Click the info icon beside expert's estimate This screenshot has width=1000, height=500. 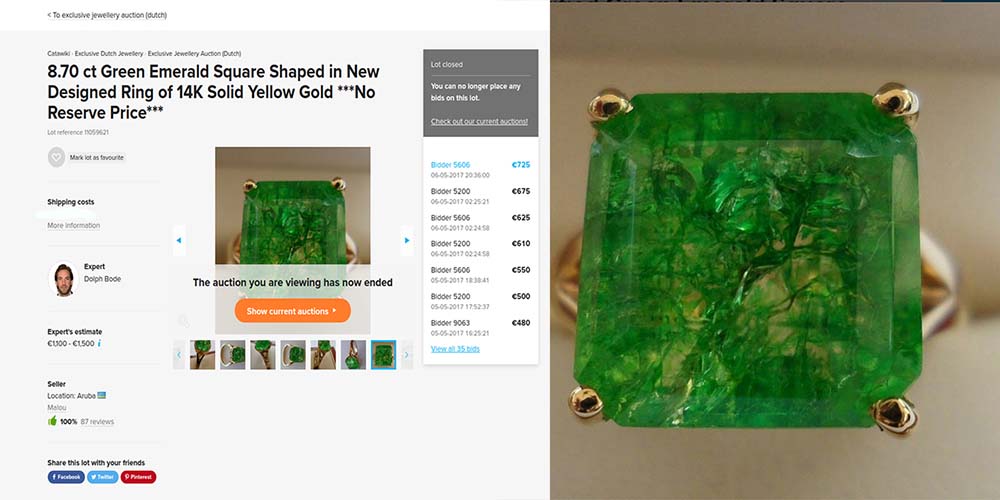click(x=99, y=343)
